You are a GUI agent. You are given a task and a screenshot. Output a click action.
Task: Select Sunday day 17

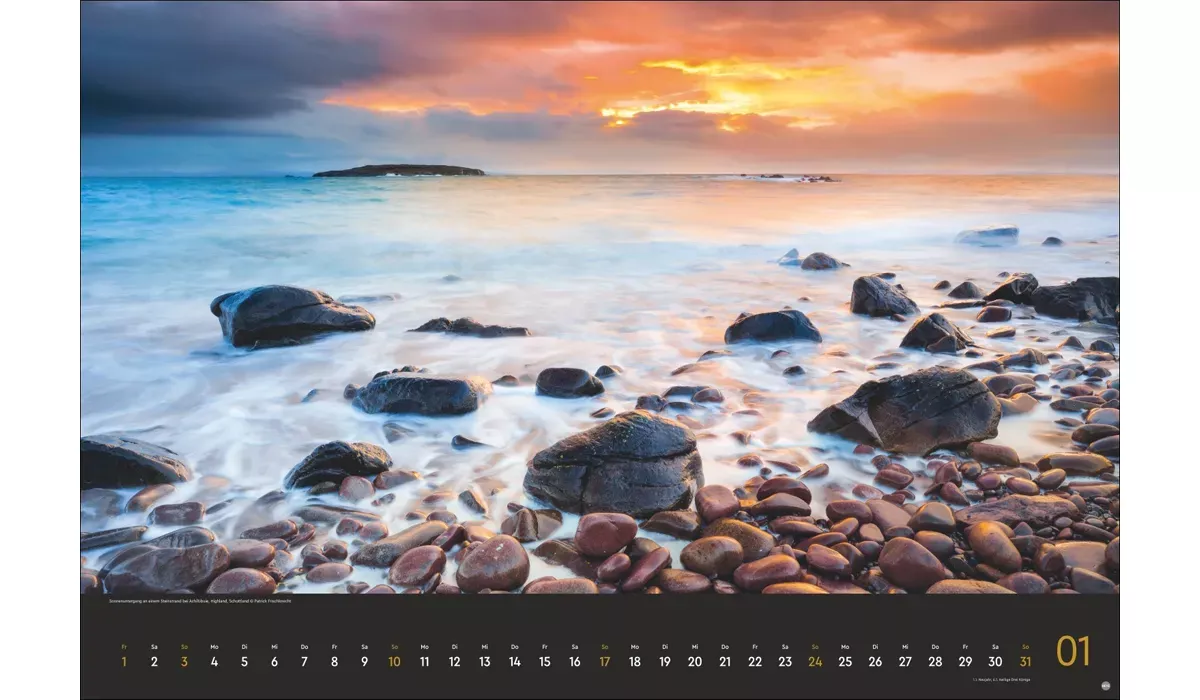[x=604, y=656]
